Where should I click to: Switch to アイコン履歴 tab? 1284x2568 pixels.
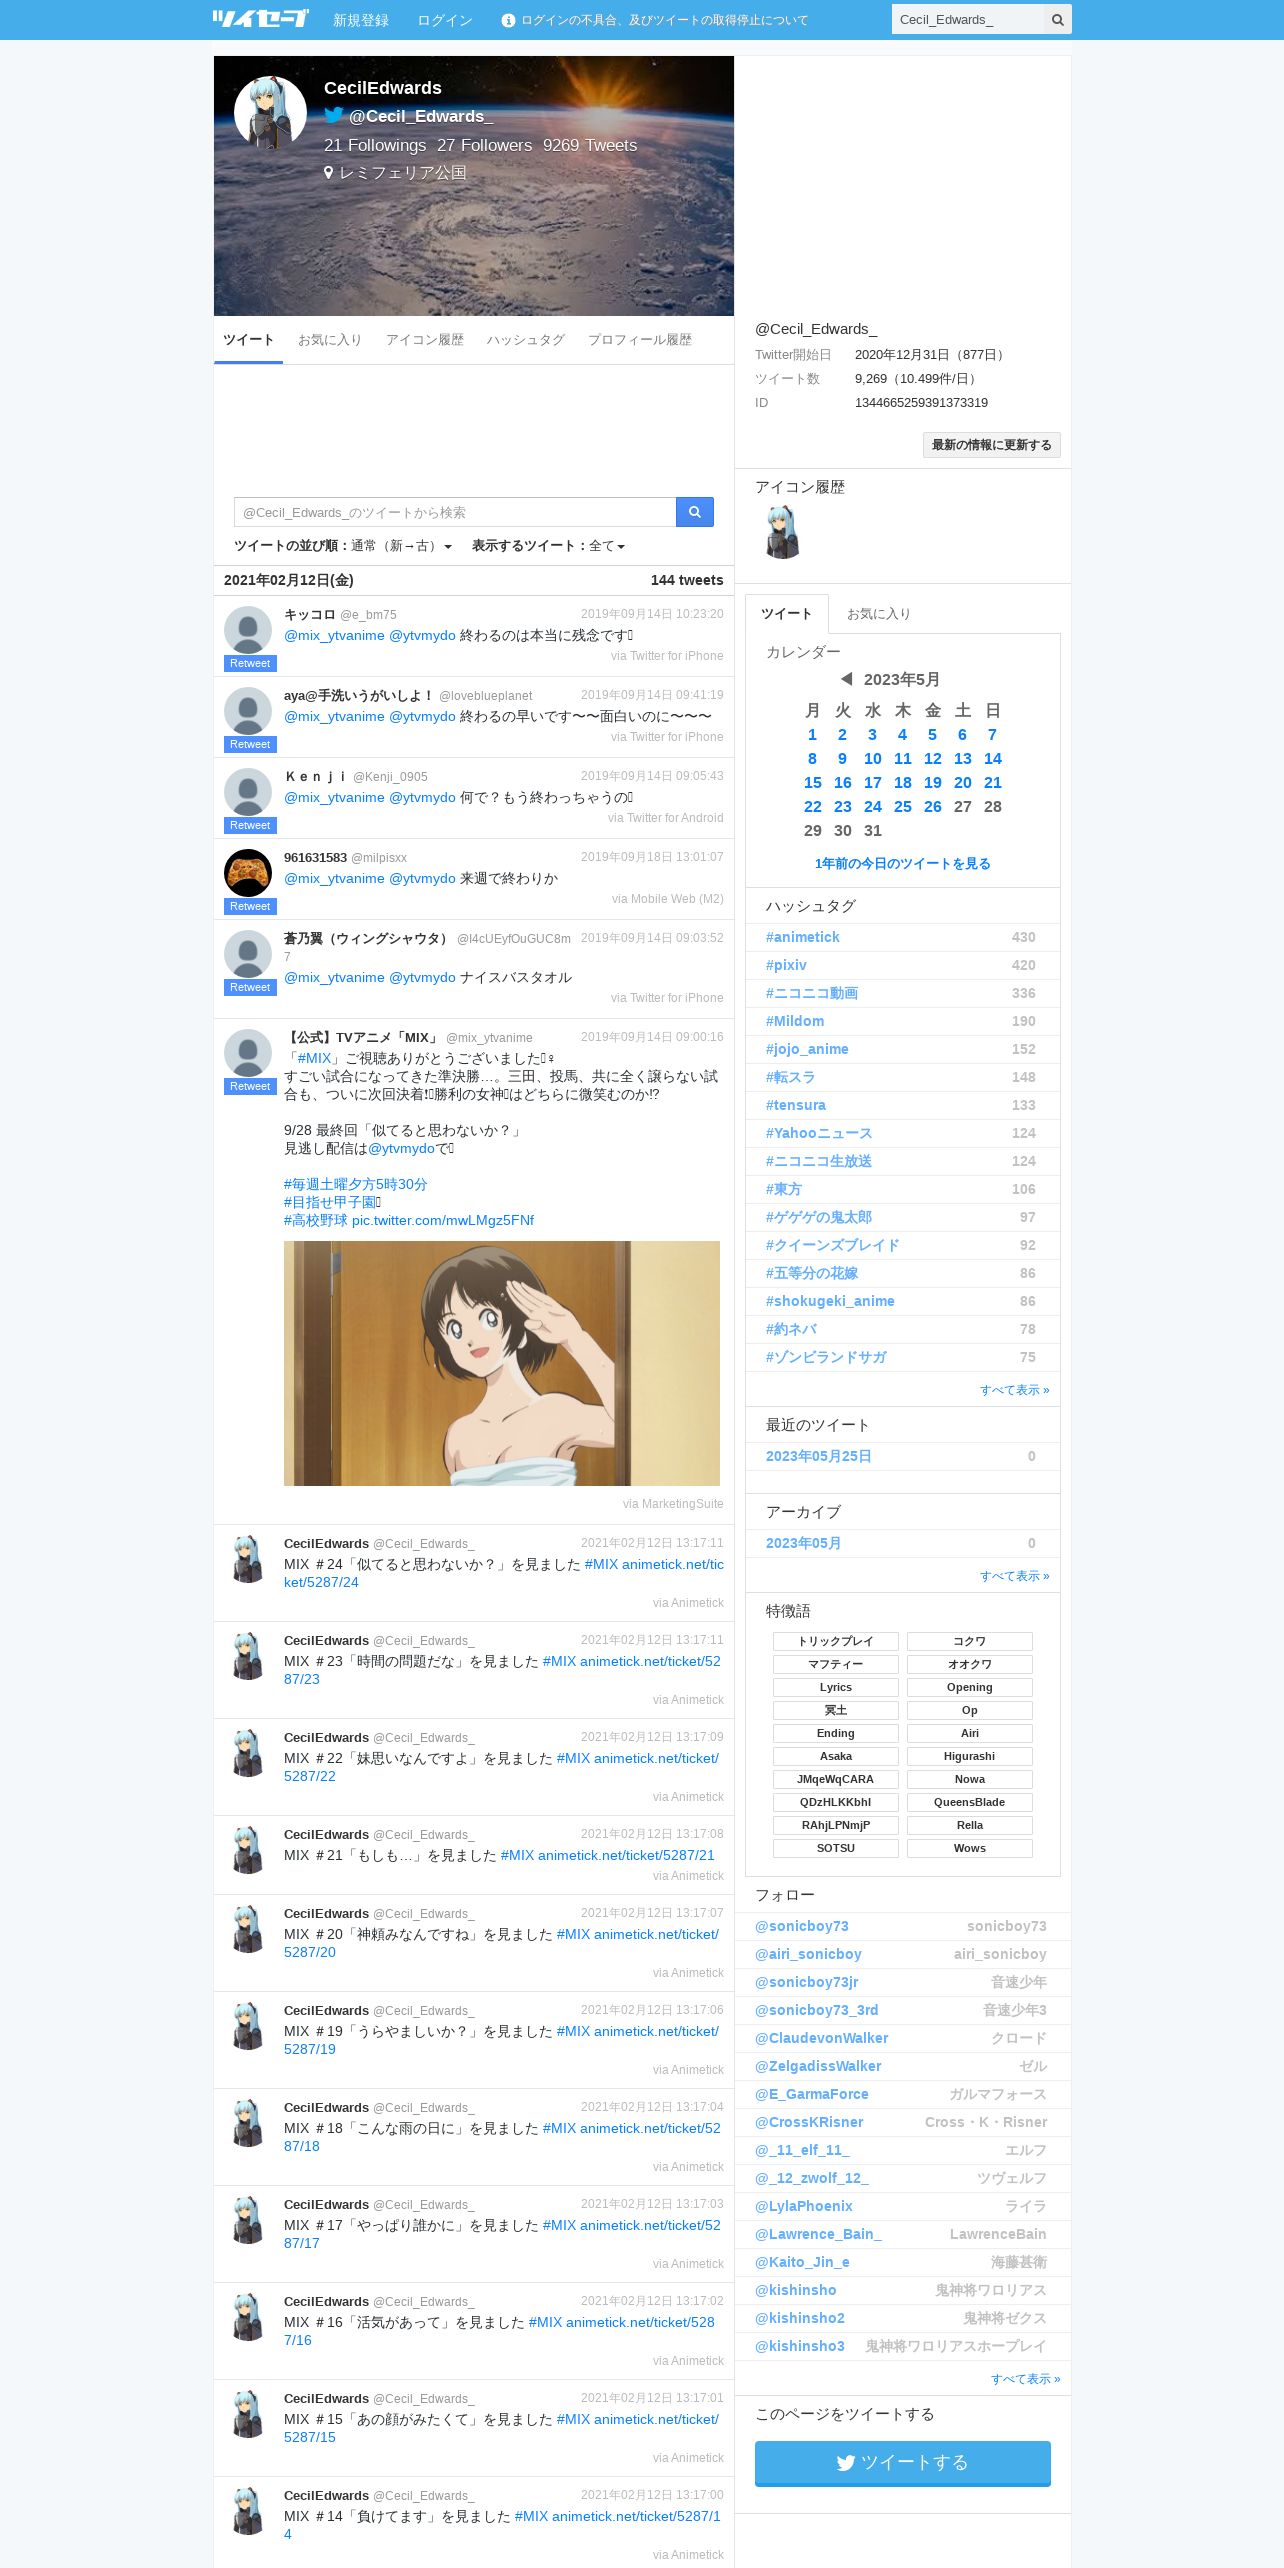(425, 340)
